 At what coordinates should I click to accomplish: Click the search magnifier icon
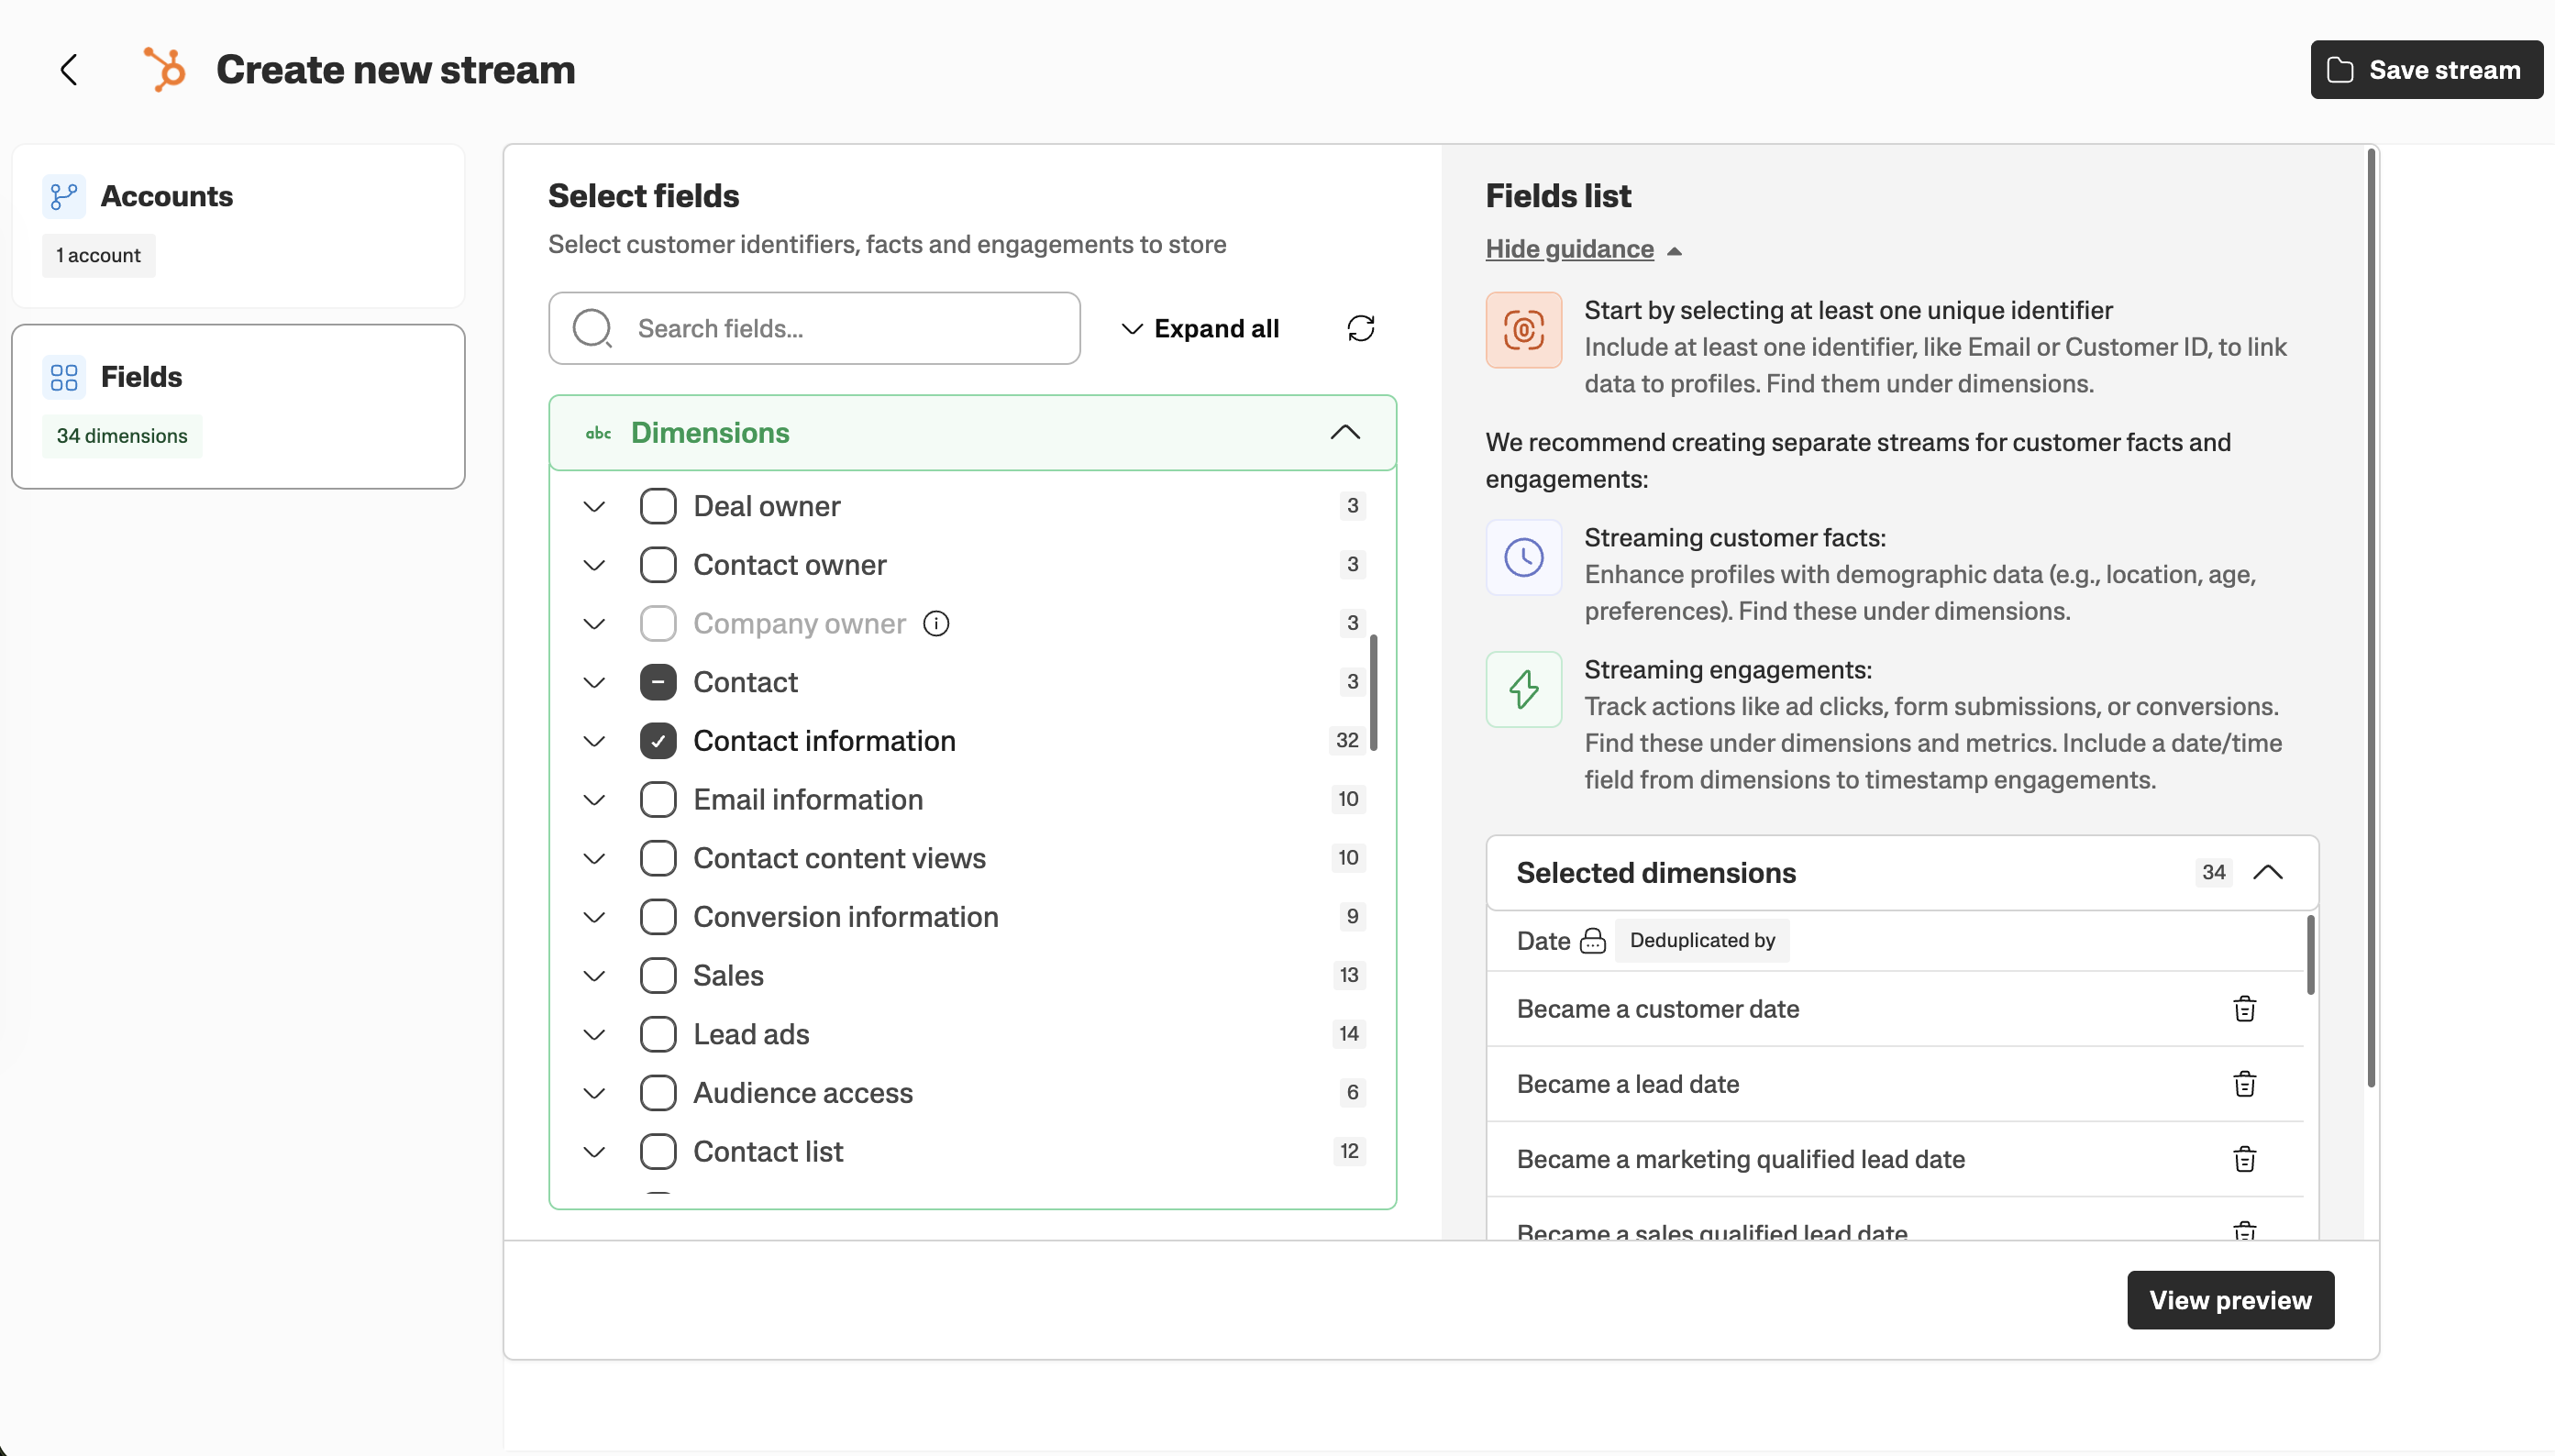[x=592, y=328]
